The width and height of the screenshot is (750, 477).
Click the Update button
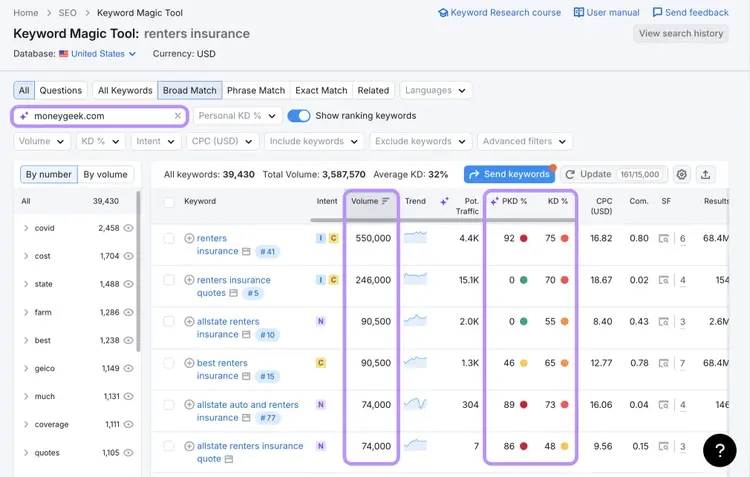pyautogui.click(x=614, y=175)
